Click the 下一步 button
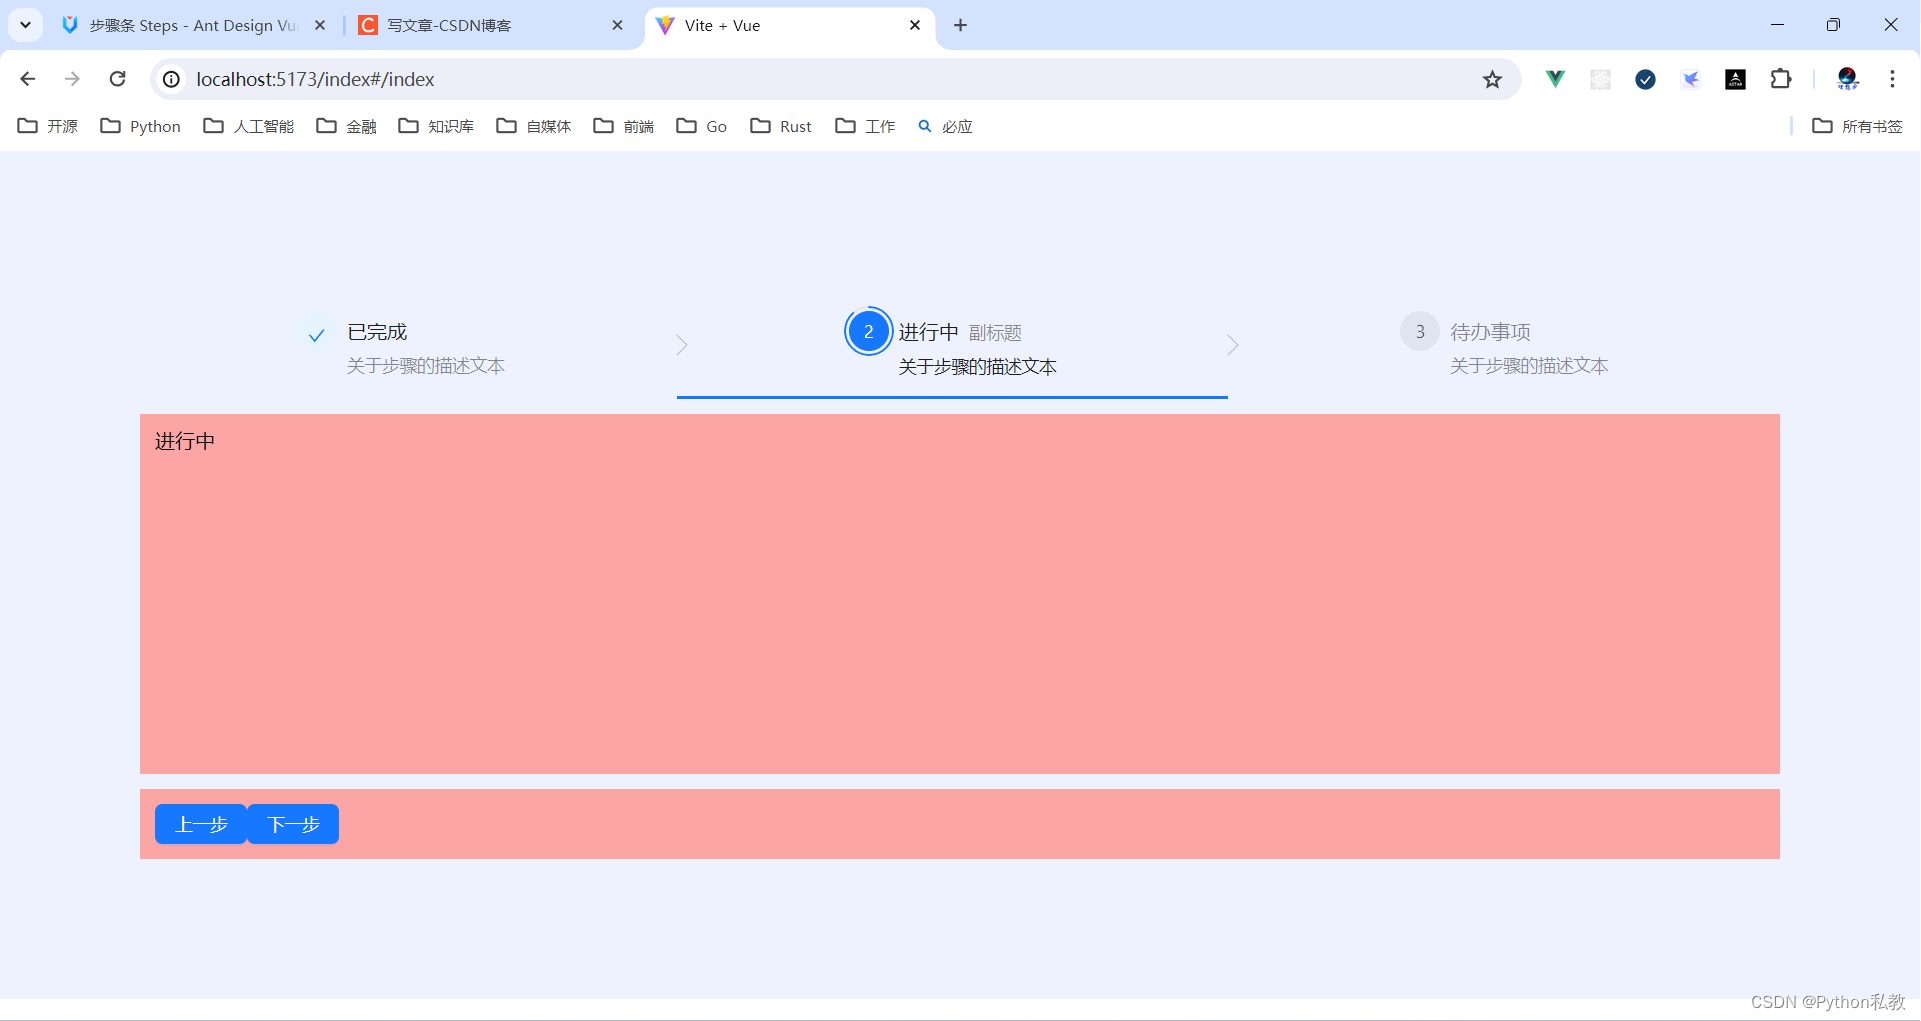This screenshot has width=1921, height=1021. pos(293,824)
